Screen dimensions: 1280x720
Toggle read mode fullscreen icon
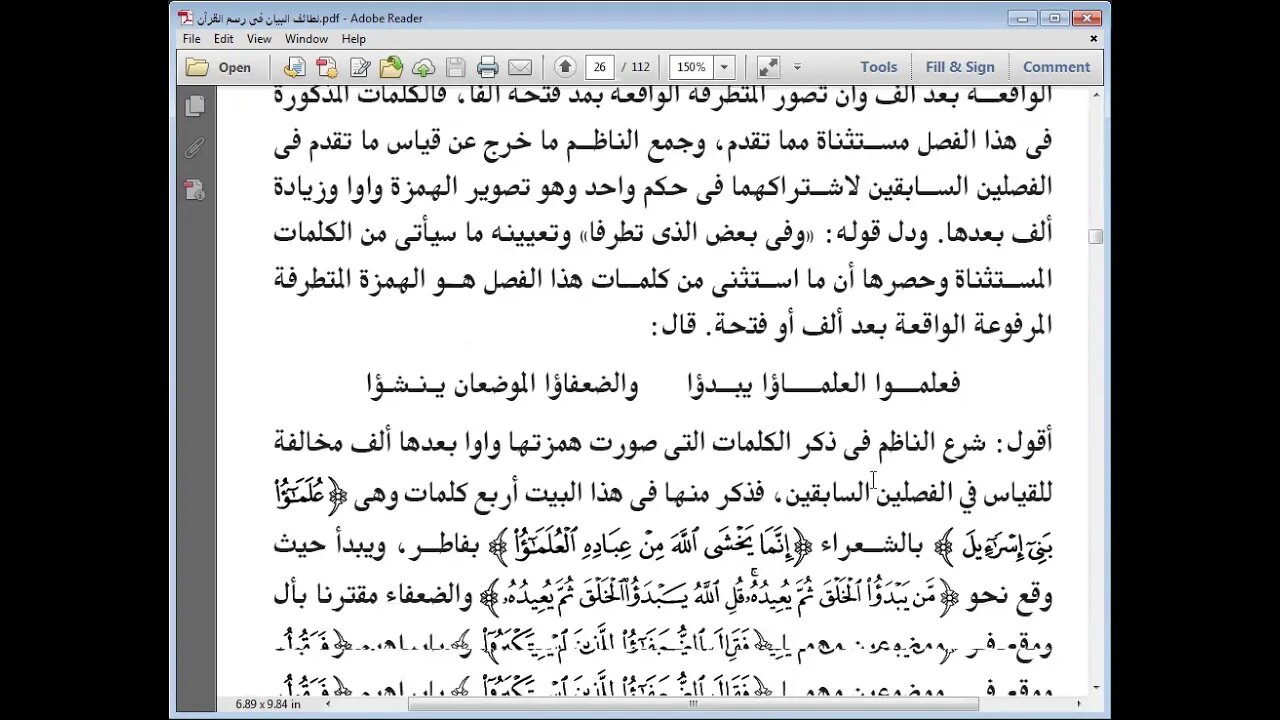(x=768, y=67)
